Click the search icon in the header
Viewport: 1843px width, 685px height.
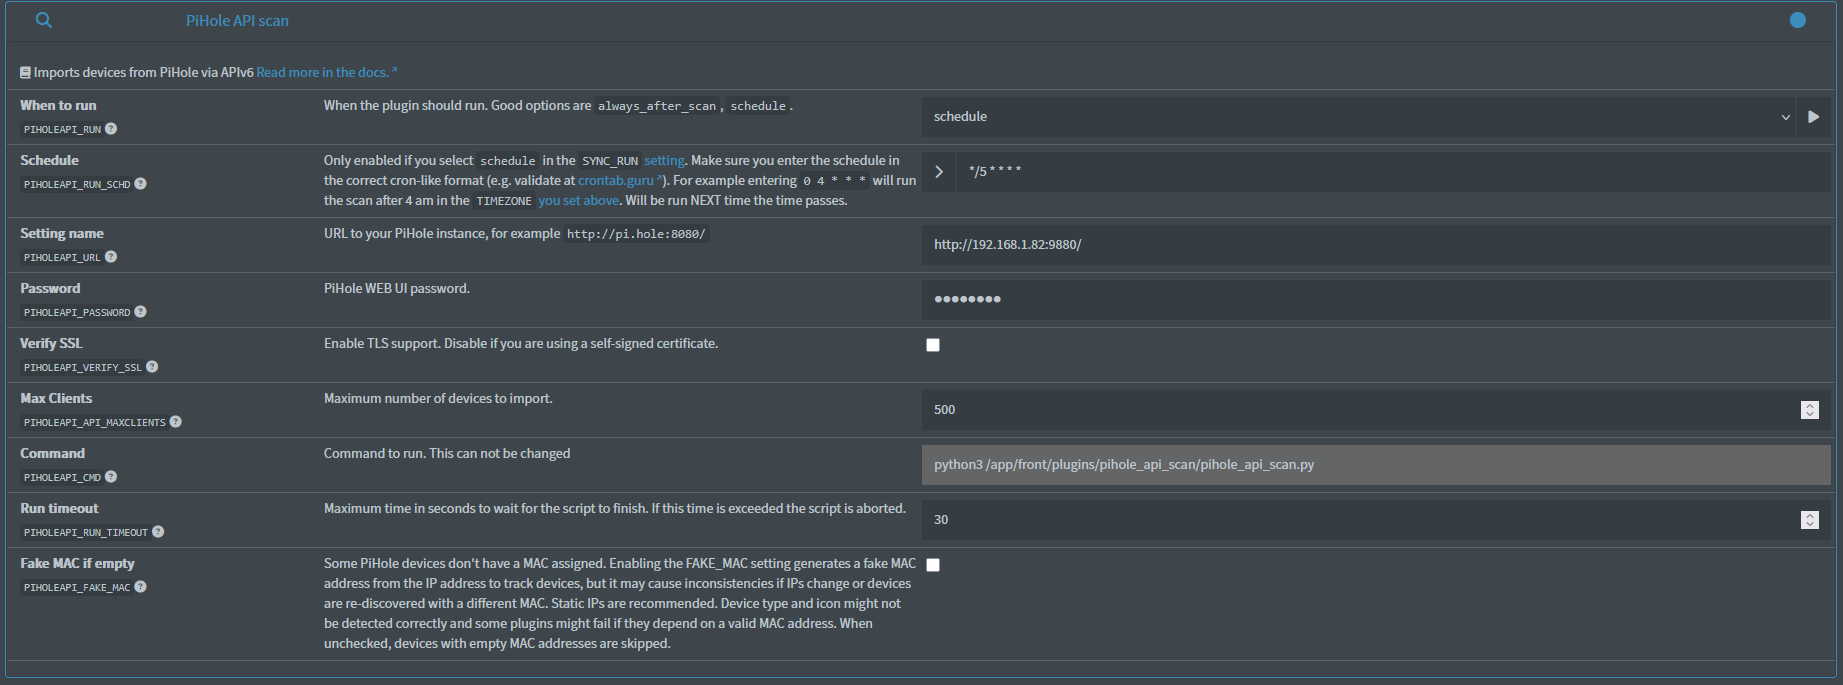[x=42, y=20]
